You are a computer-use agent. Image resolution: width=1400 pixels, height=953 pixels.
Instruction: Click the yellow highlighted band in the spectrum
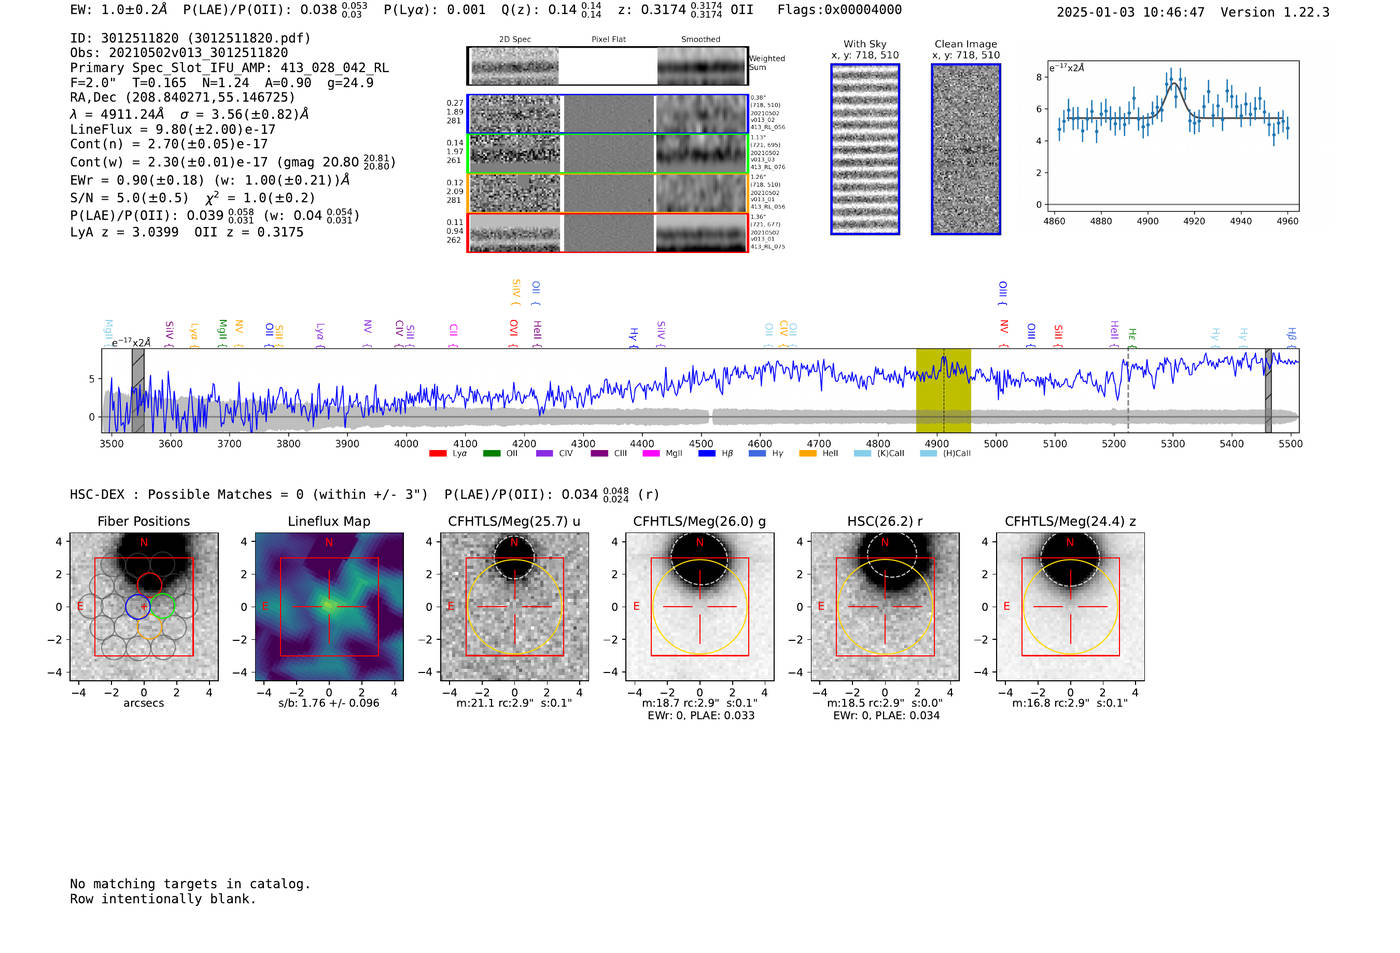pos(943,390)
